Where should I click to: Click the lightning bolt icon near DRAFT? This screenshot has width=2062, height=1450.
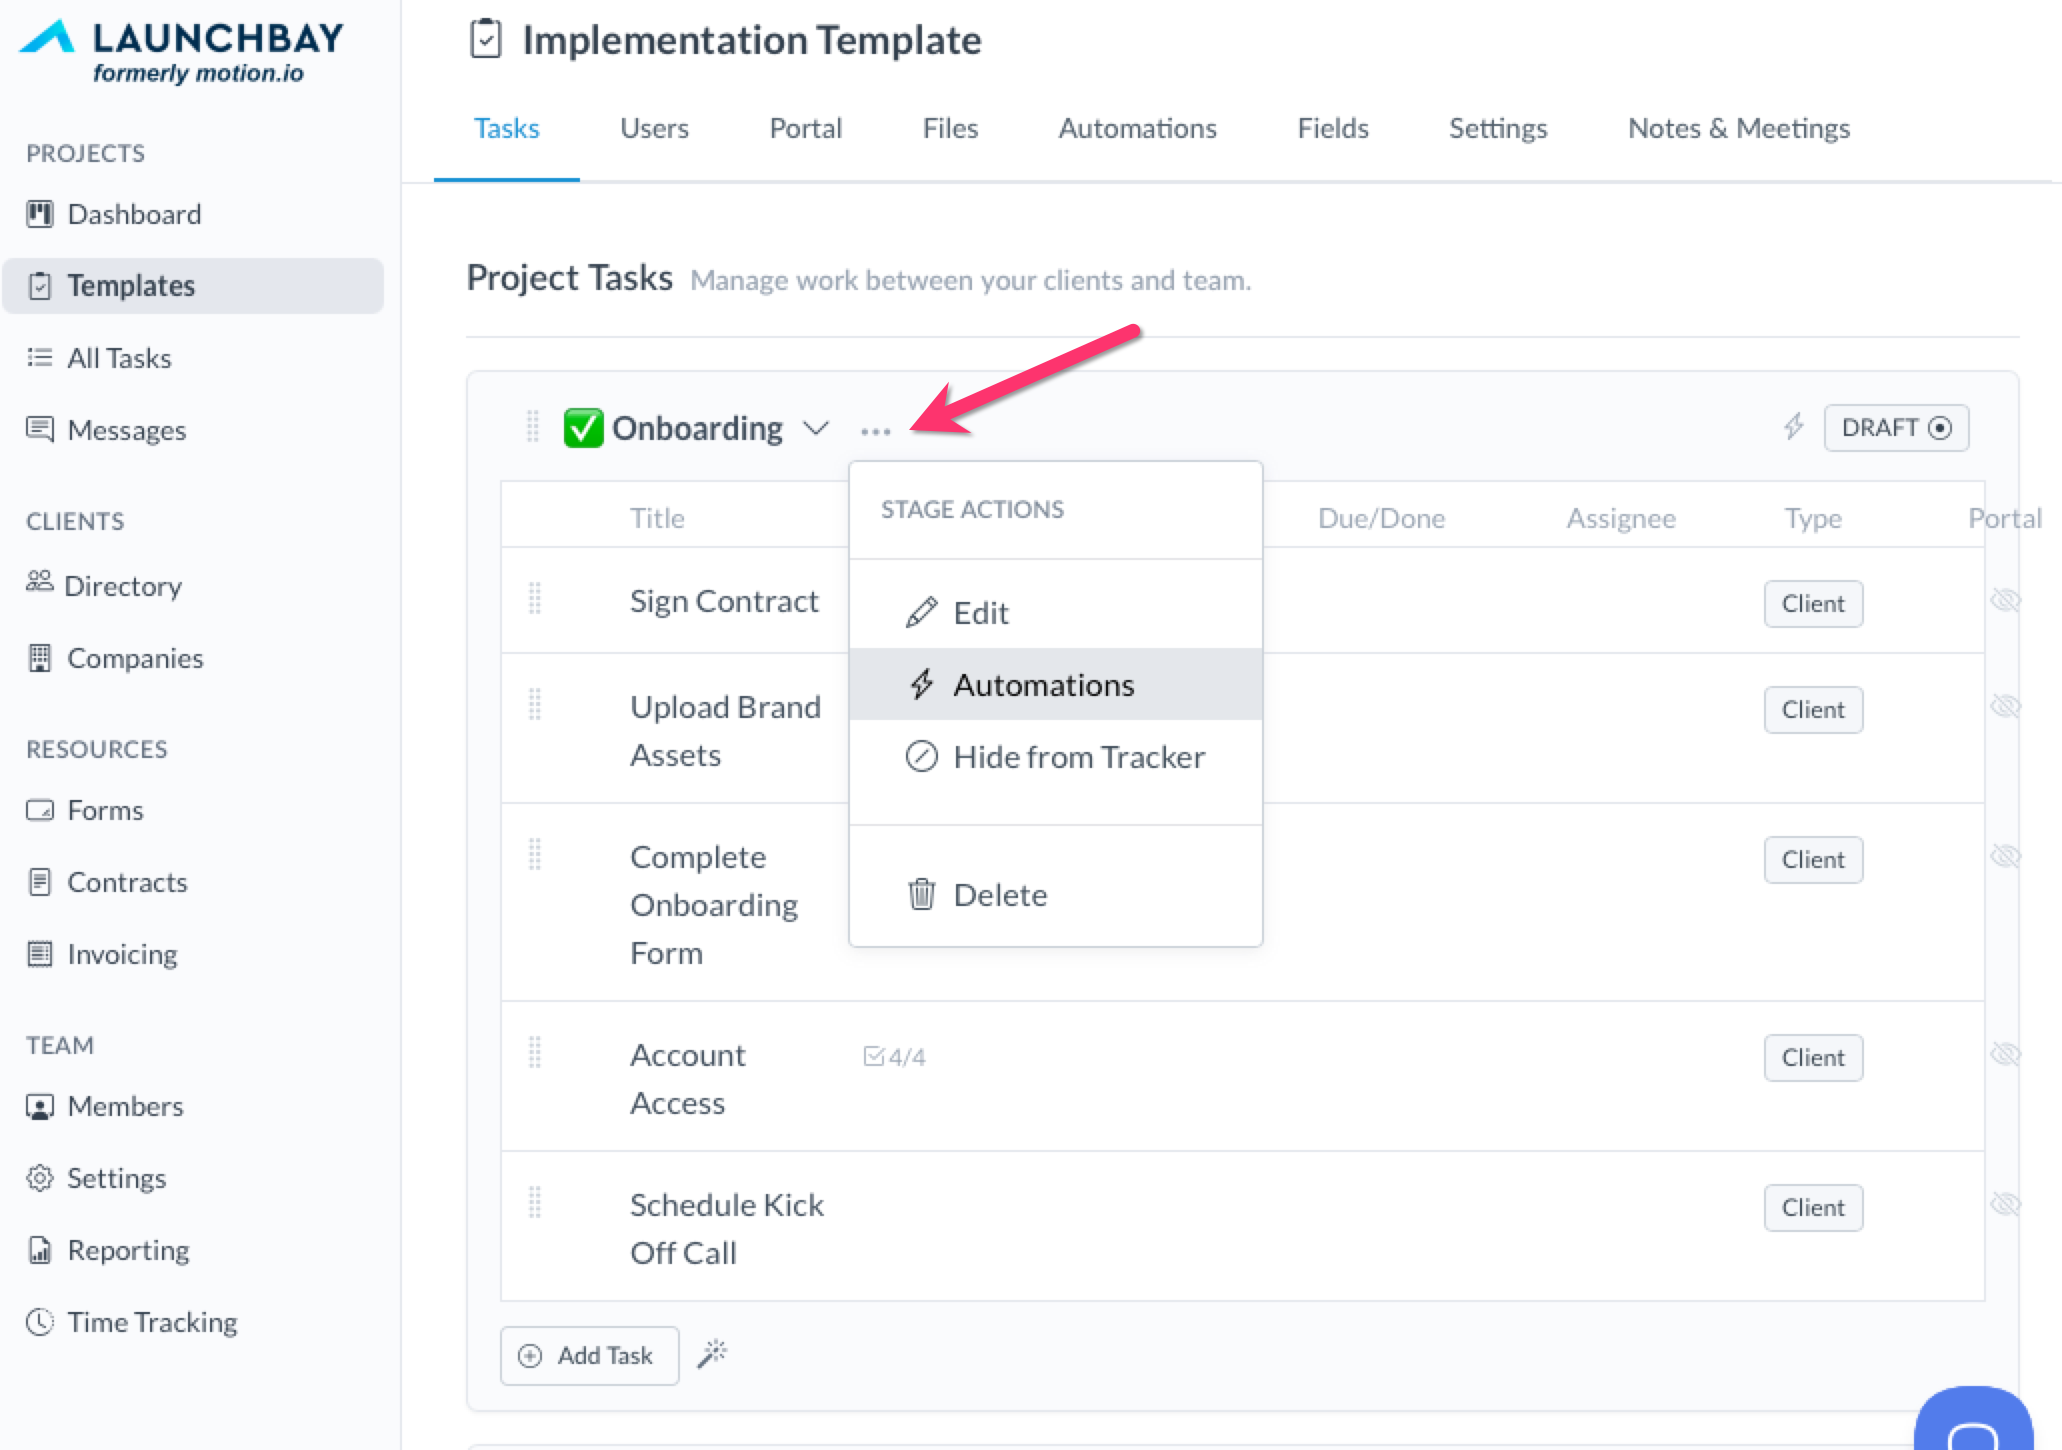[1794, 427]
